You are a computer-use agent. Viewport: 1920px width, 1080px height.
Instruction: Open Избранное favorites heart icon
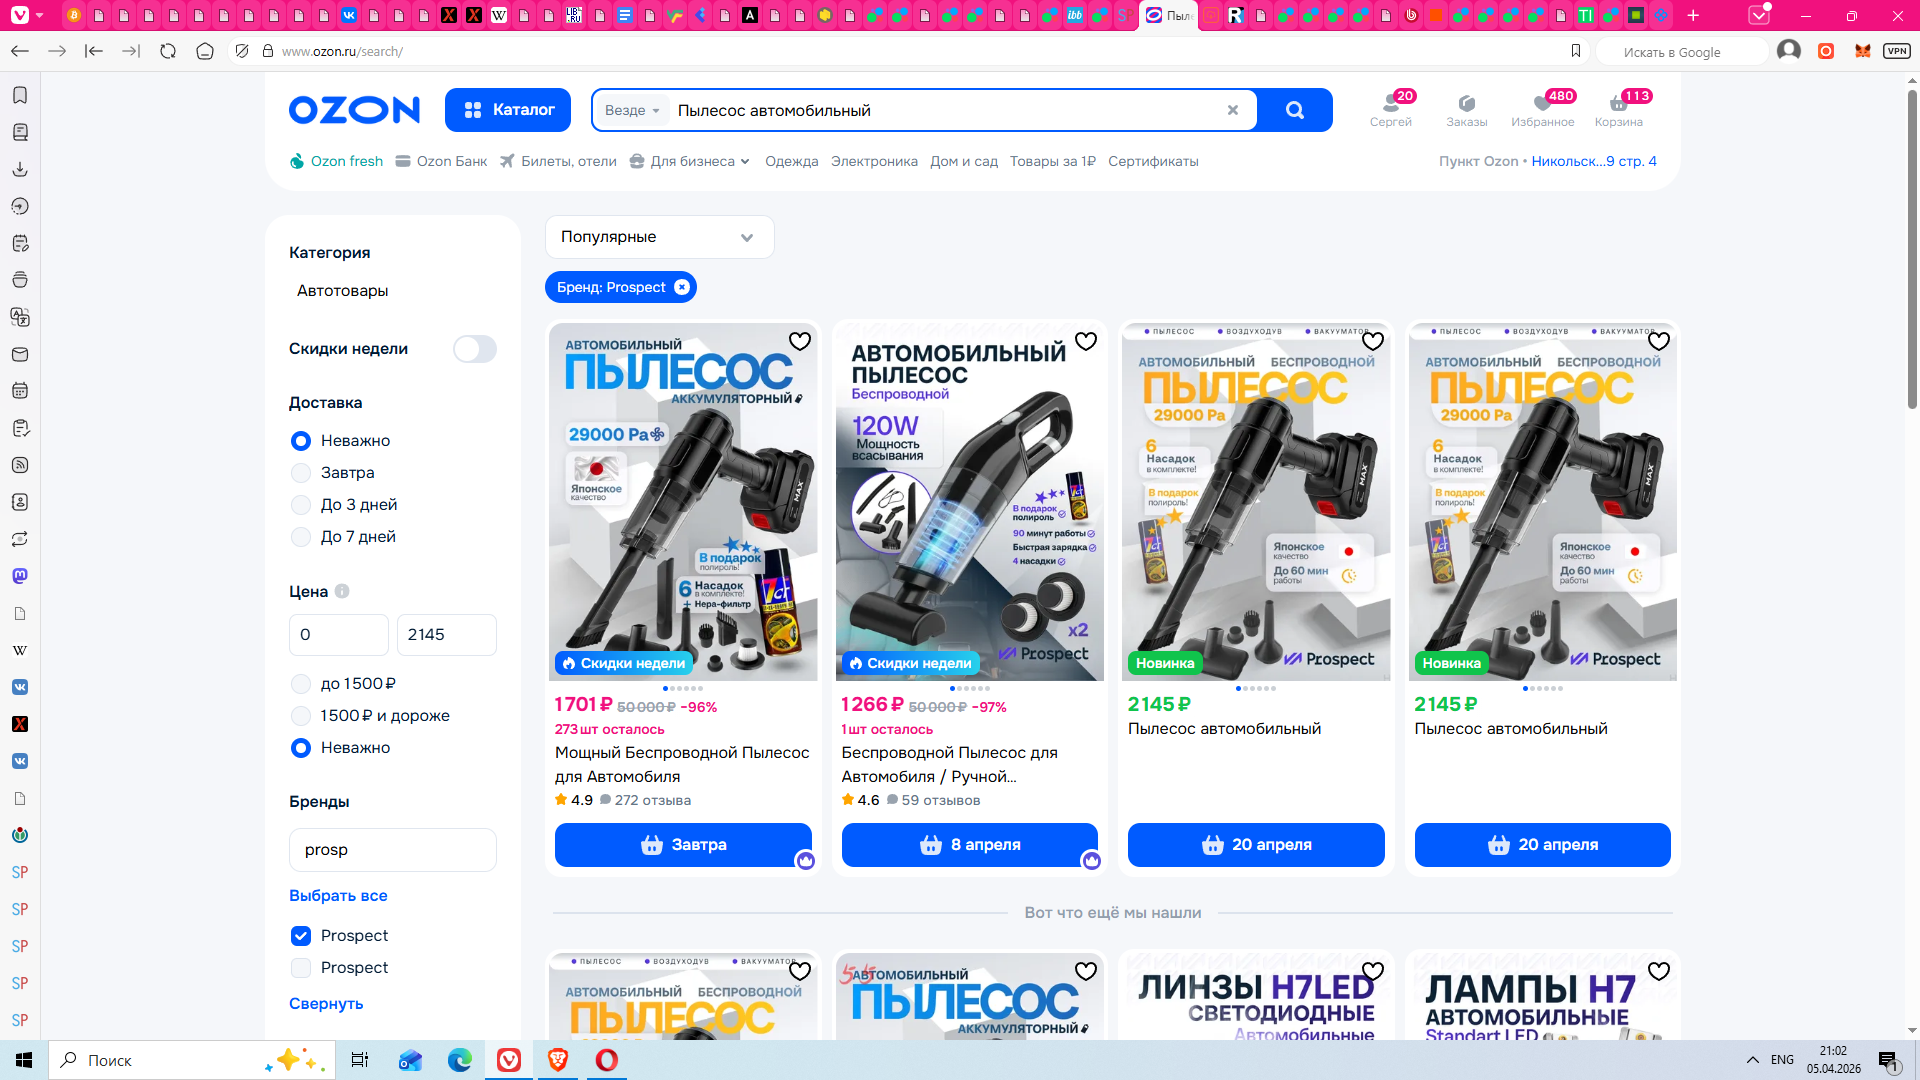pos(1542,109)
